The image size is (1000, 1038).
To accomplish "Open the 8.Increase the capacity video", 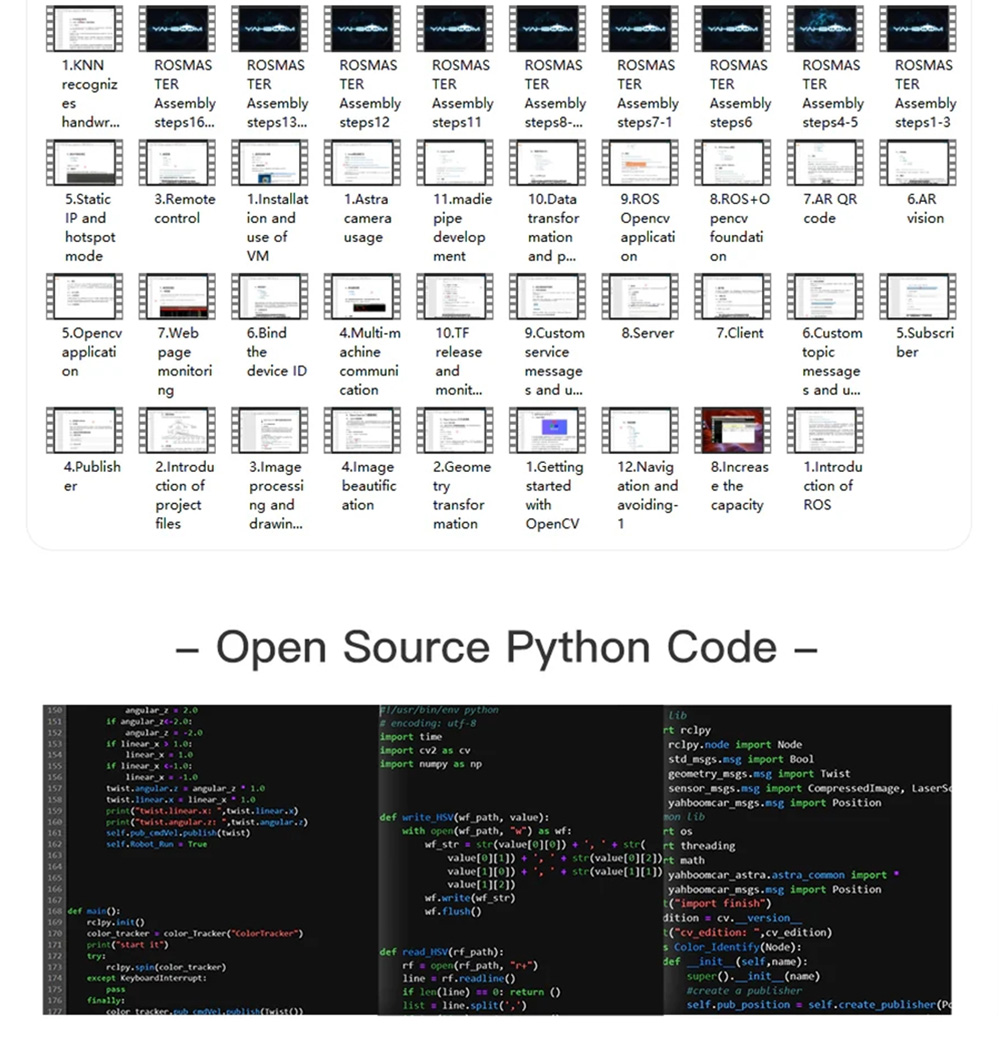I will 732,431.
